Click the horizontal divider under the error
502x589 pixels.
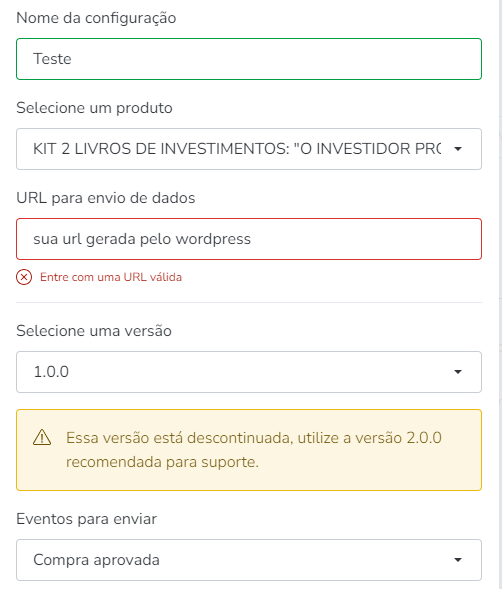tap(249, 302)
